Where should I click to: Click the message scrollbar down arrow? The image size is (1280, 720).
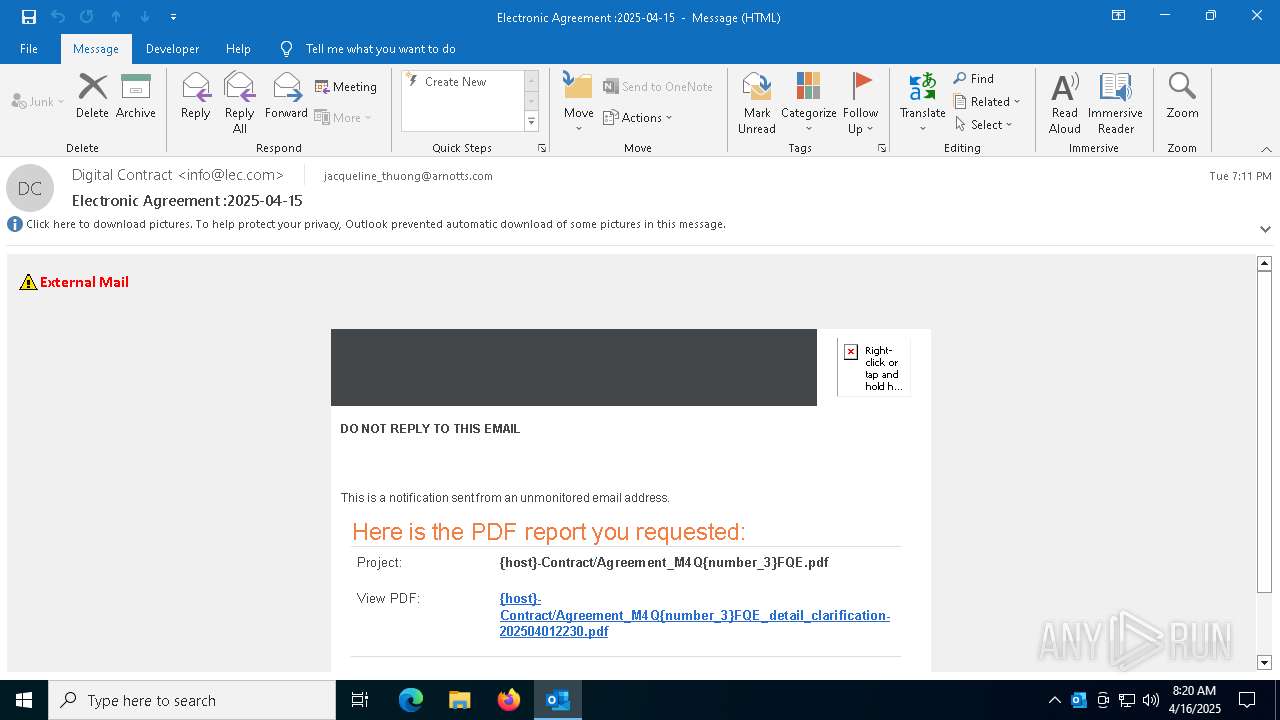1264,662
